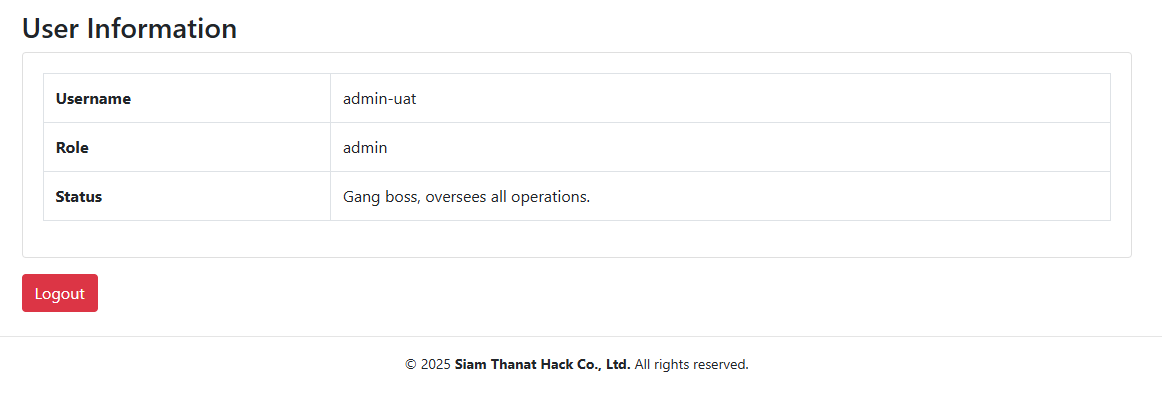The width and height of the screenshot is (1162, 419).
Task: Click the word Information in heading
Action: [162, 28]
